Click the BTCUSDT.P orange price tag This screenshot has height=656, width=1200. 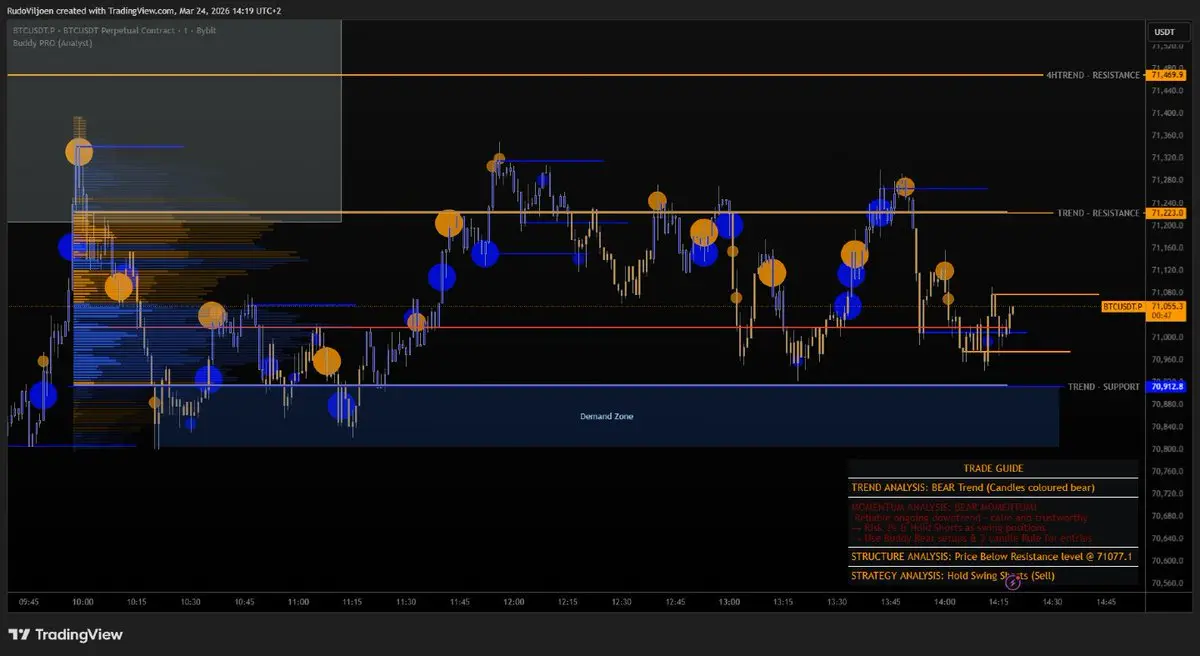point(1122,305)
